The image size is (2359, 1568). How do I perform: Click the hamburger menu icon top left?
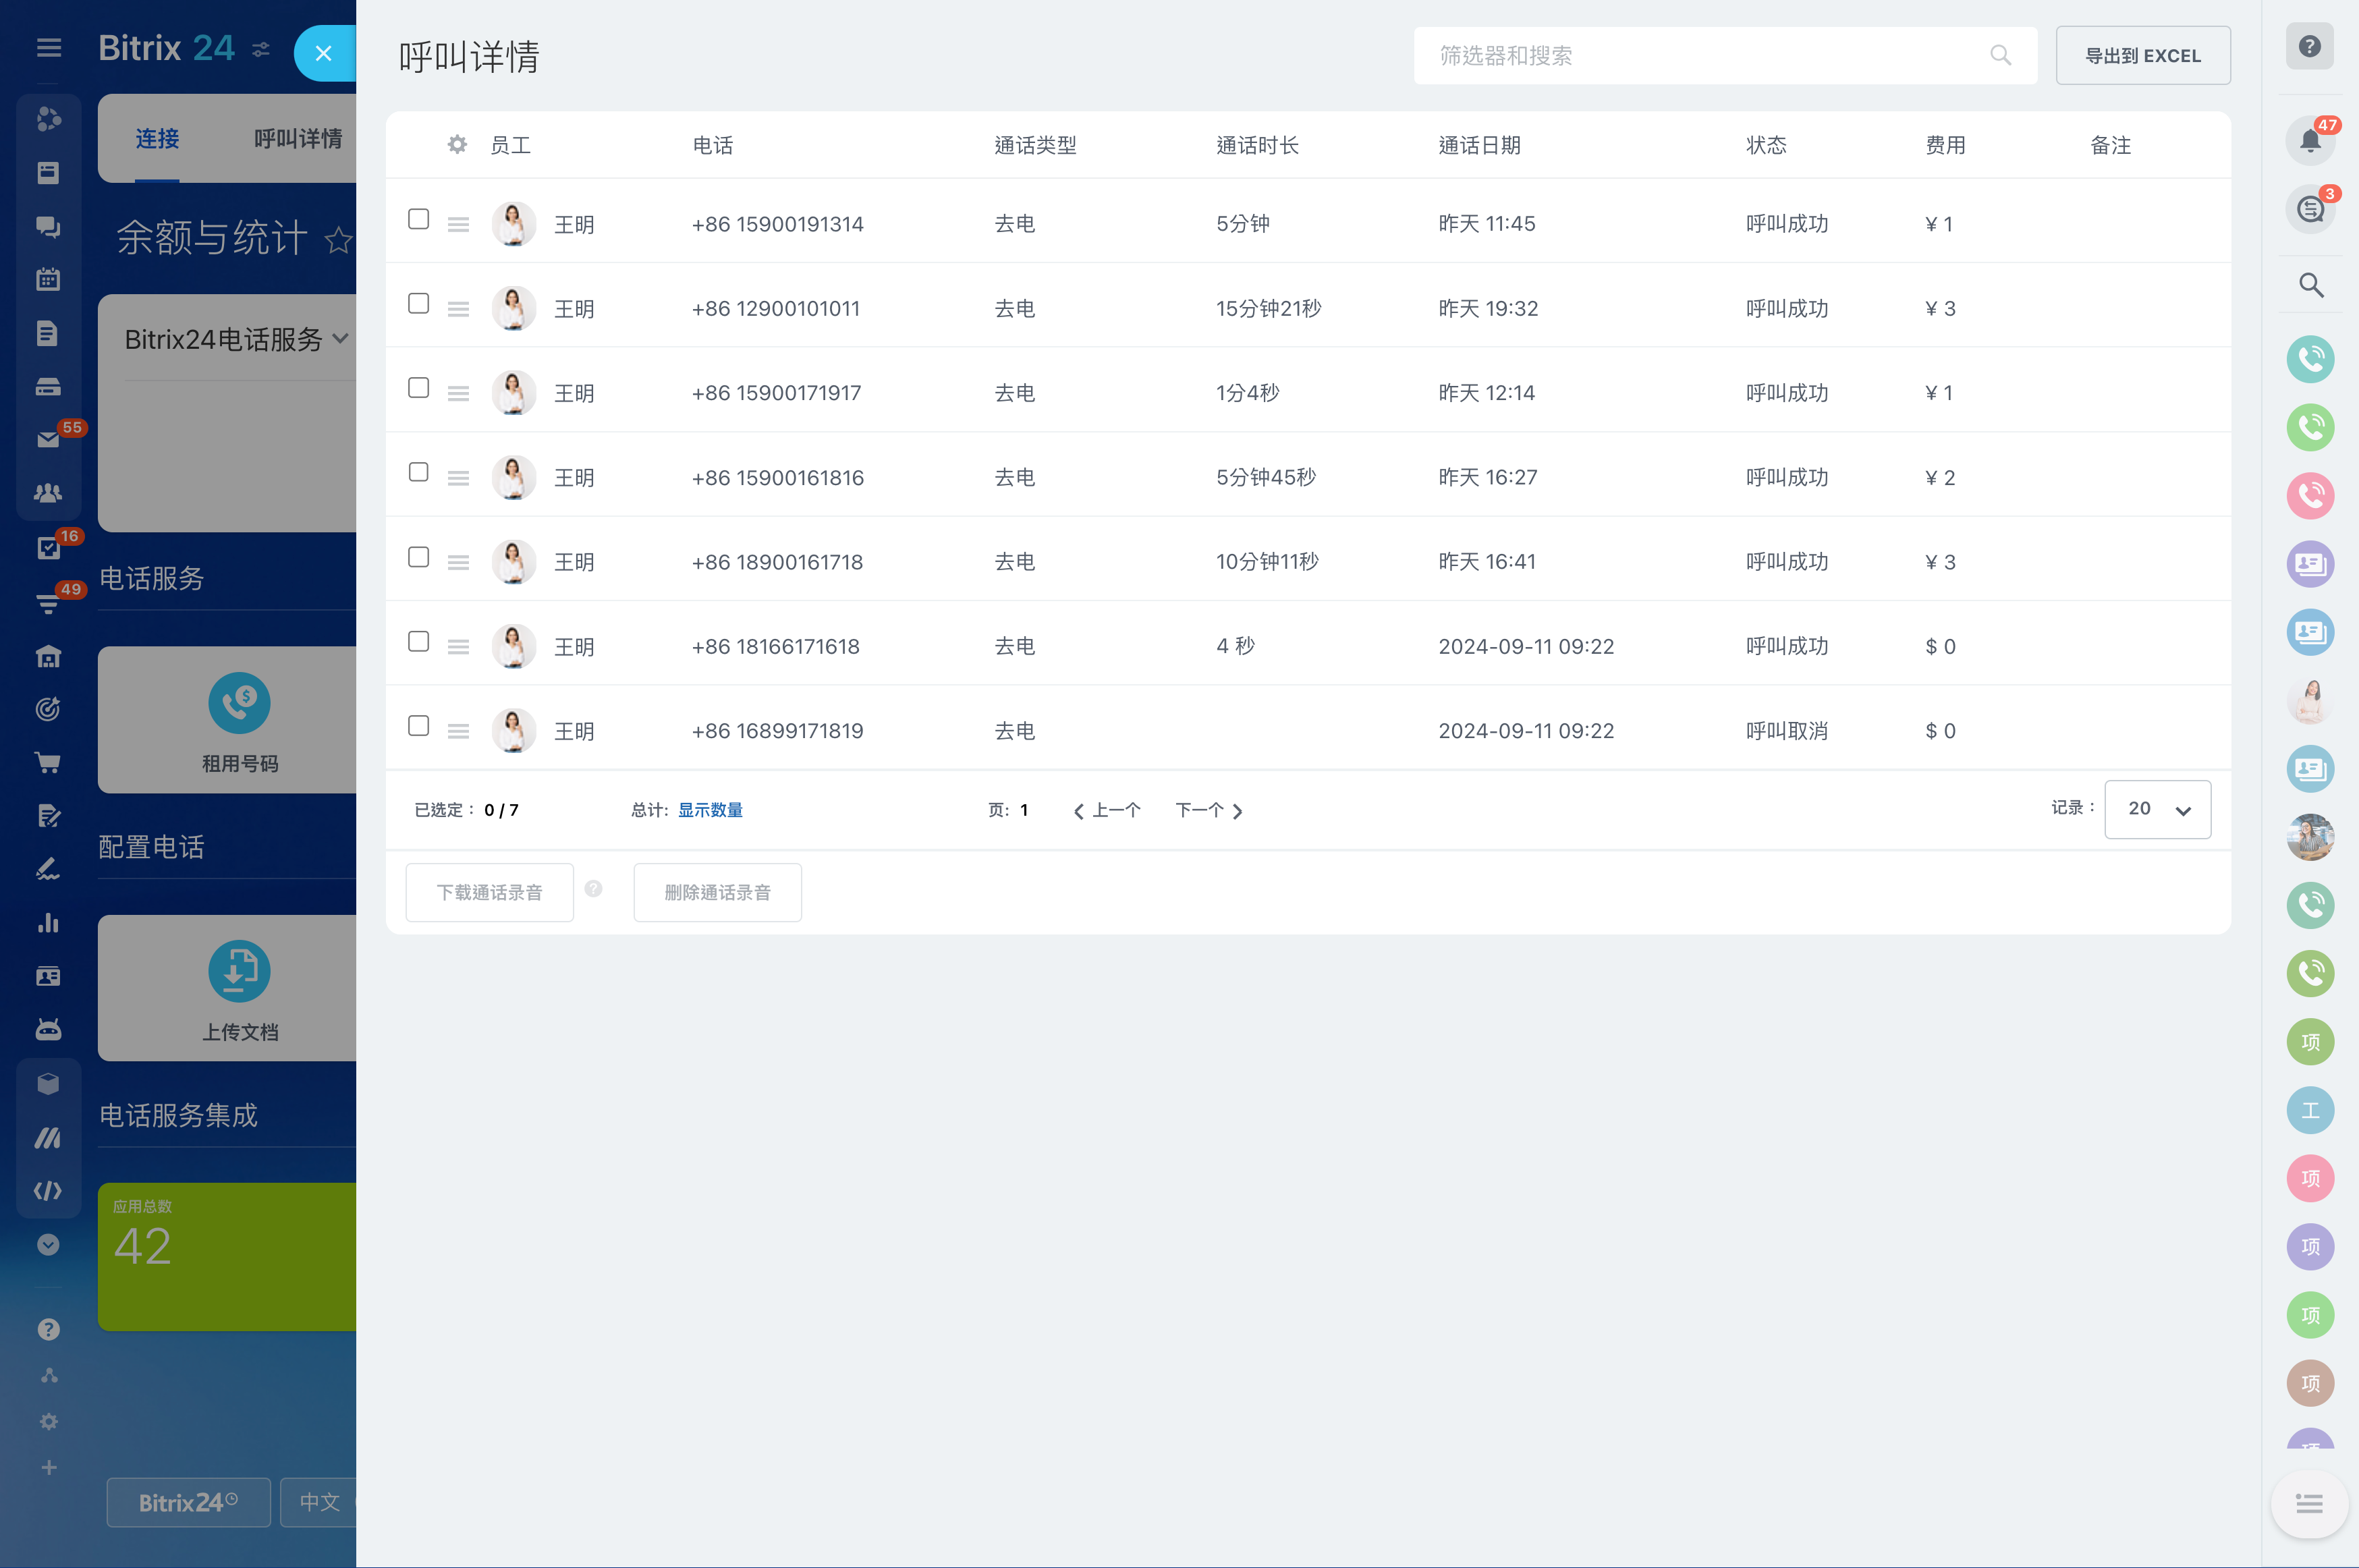tap(49, 48)
